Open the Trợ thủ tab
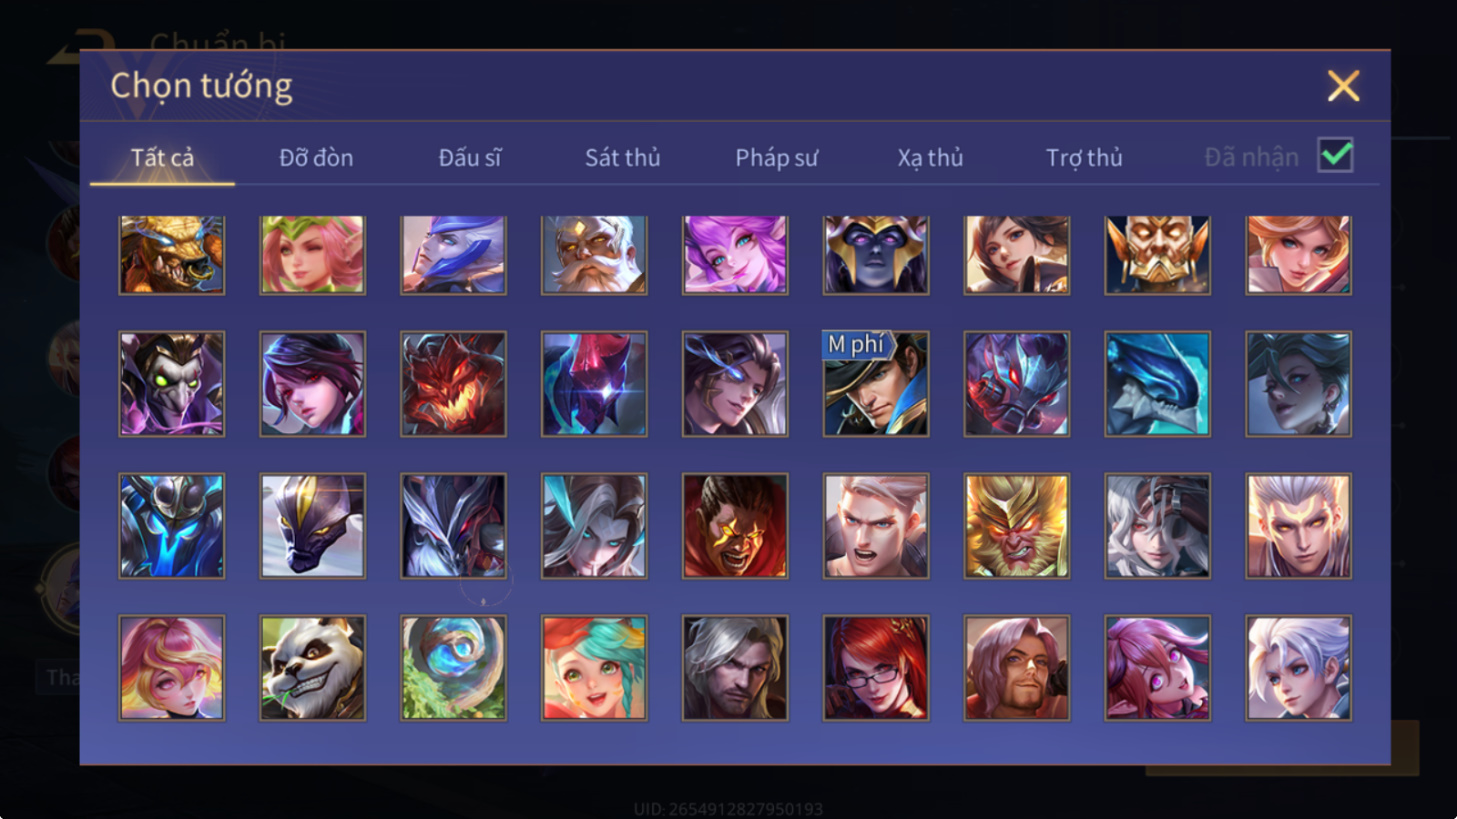Image resolution: width=1457 pixels, height=819 pixels. [x=1084, y=158]
